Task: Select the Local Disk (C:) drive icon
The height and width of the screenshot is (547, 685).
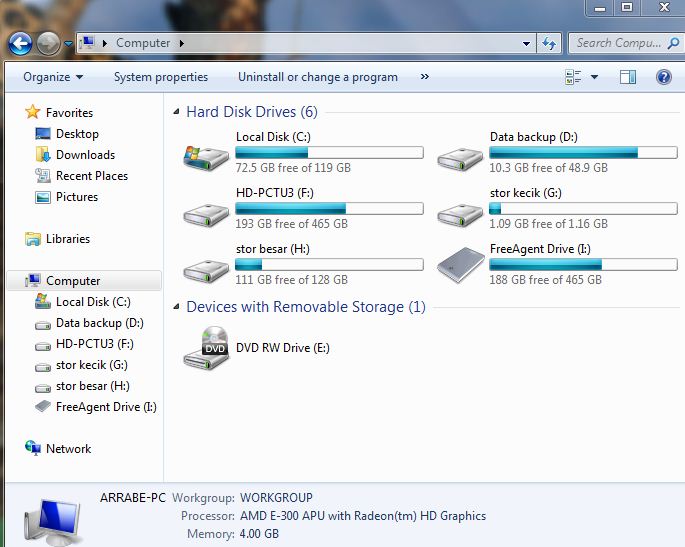Action: (206, 158)
